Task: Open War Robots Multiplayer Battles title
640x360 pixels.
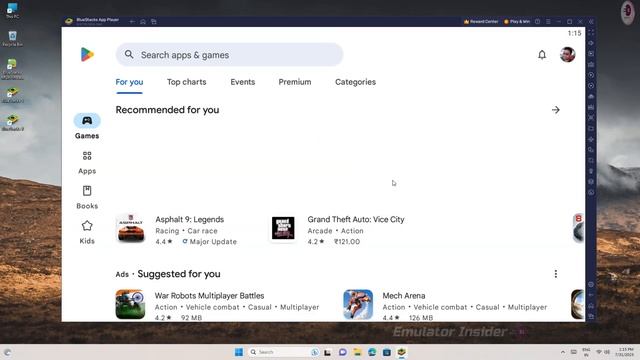Action: [209, 296]
